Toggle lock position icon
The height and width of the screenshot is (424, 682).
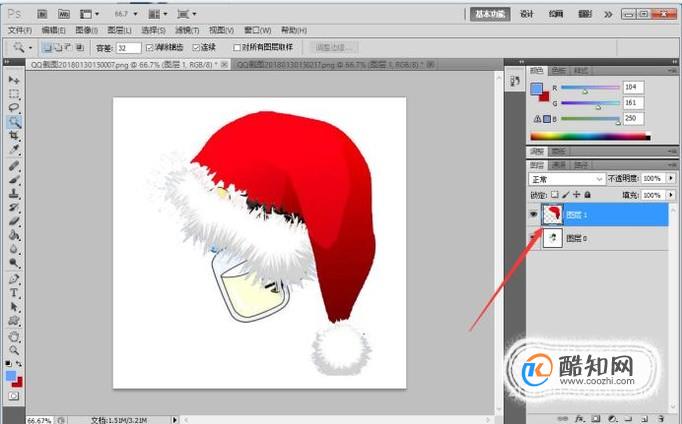[x=576, y=195]
